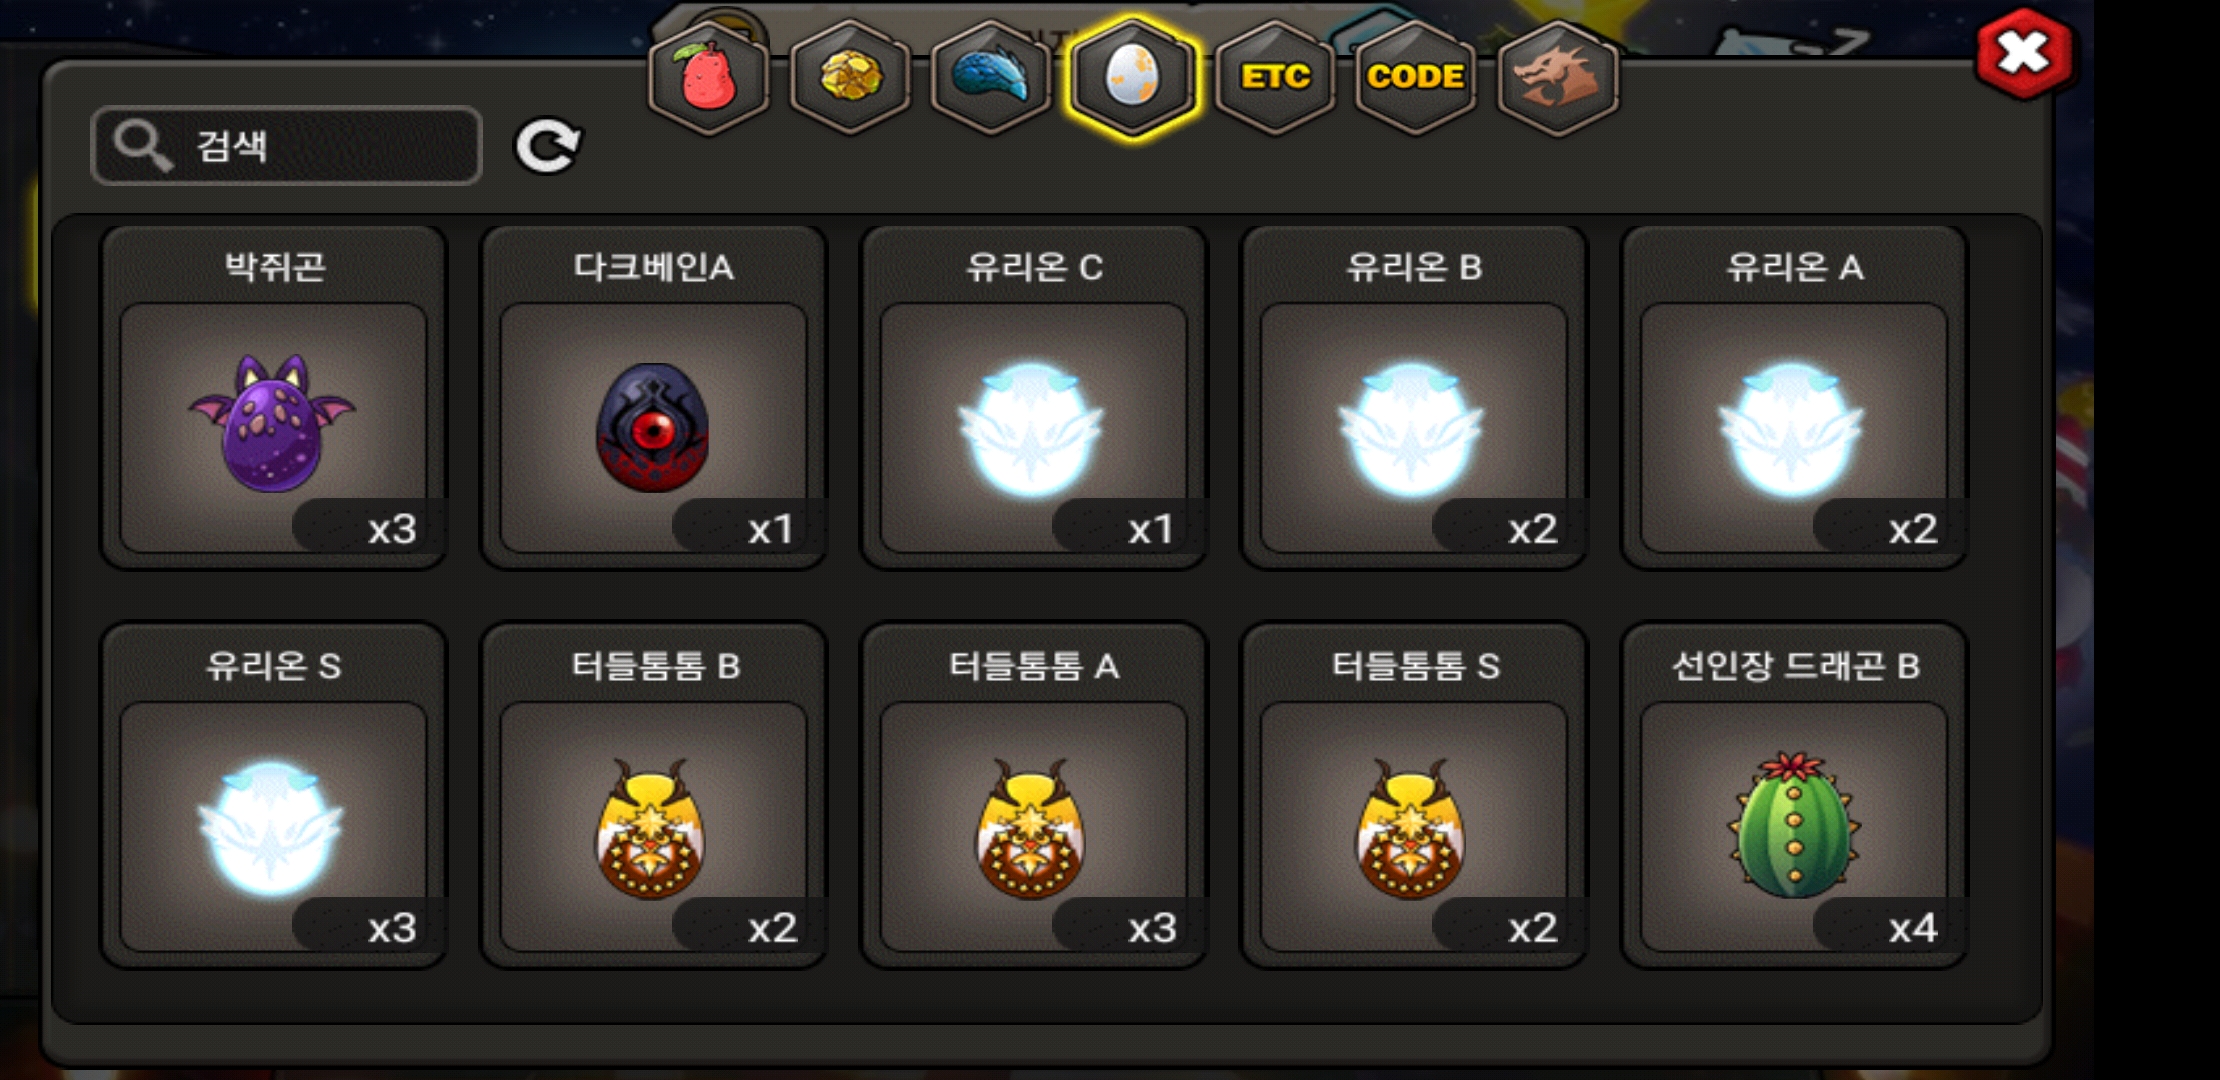Viewport: 2220px width, 1080px height.
Task: Choose the 유리온 C glowing egg
Action: coord(1034,398)
